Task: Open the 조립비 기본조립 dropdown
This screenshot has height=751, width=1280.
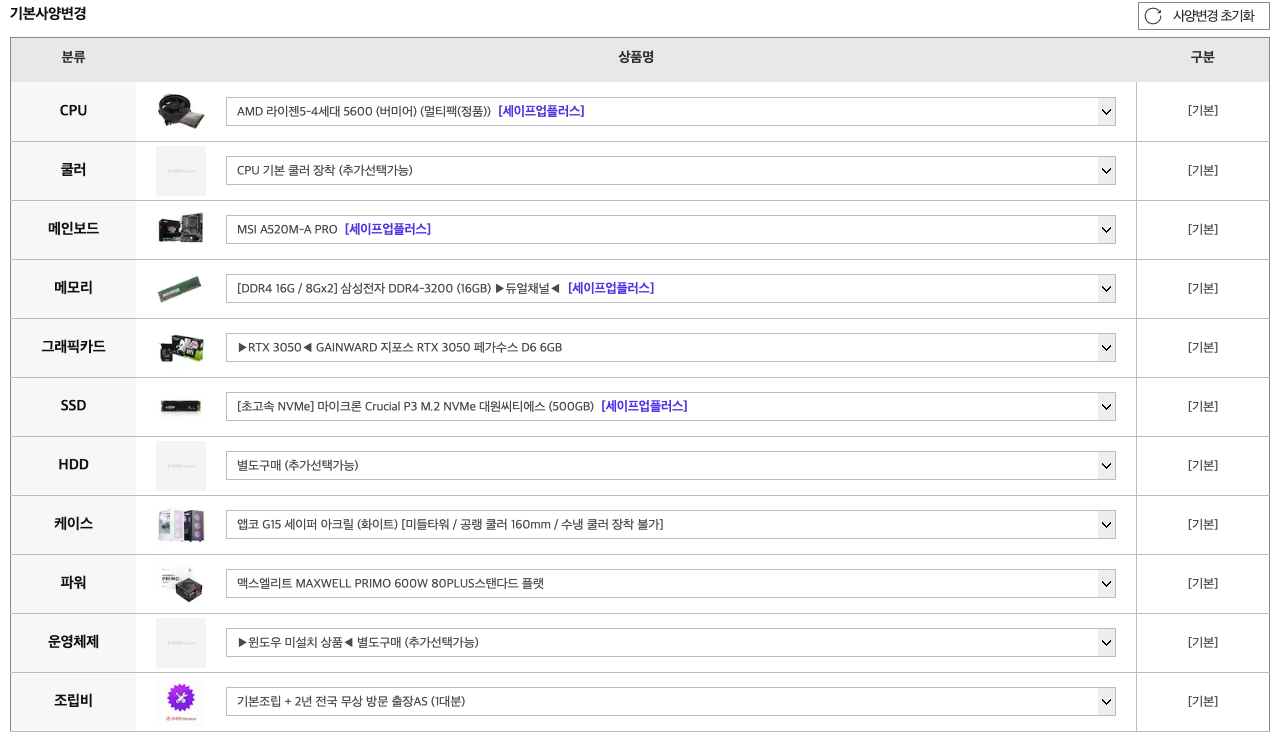Action: coord(671,701)
